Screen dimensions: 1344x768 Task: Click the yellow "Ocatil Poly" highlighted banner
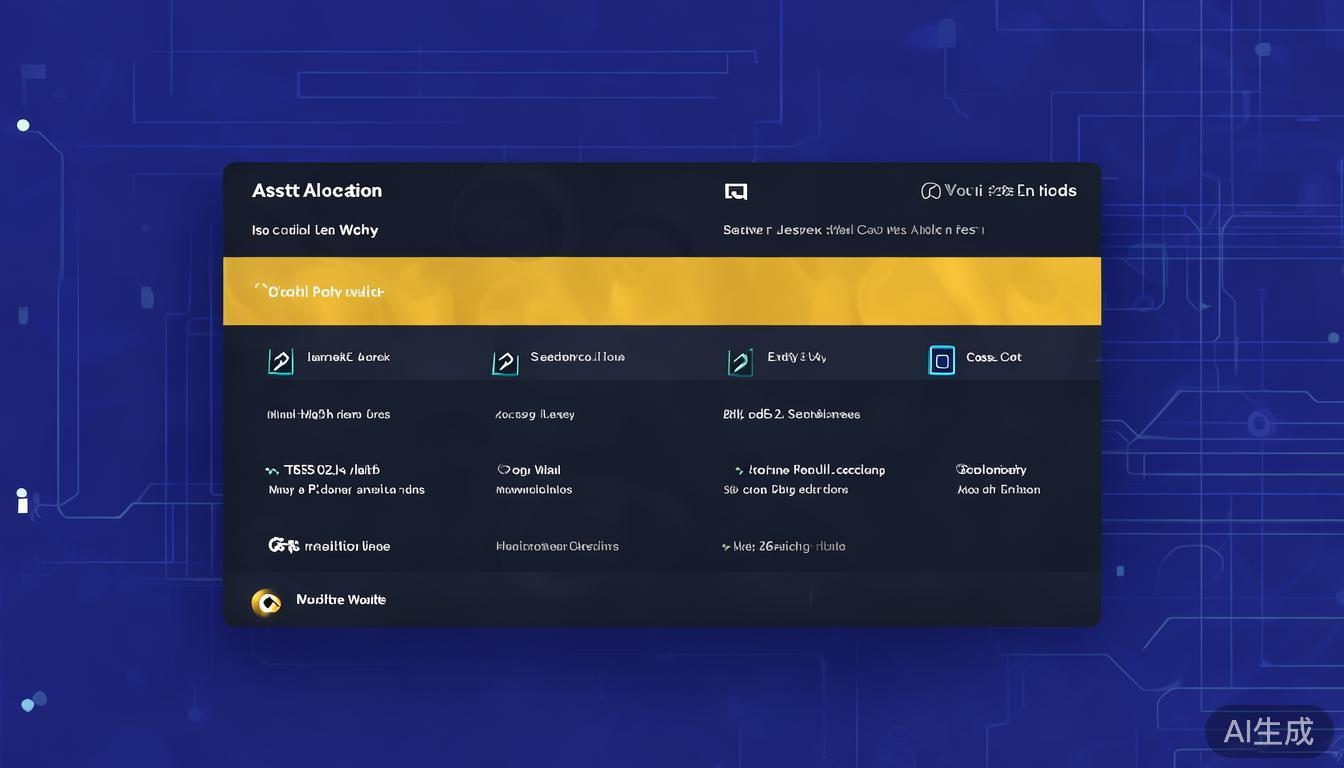[661, 291]
